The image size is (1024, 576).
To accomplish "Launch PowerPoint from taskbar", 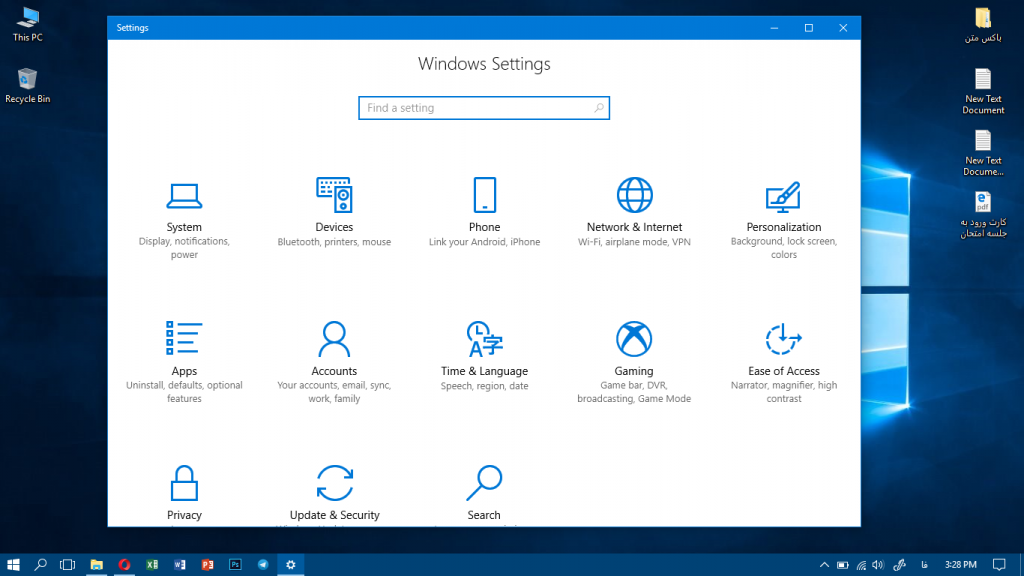I will point(208,564).
